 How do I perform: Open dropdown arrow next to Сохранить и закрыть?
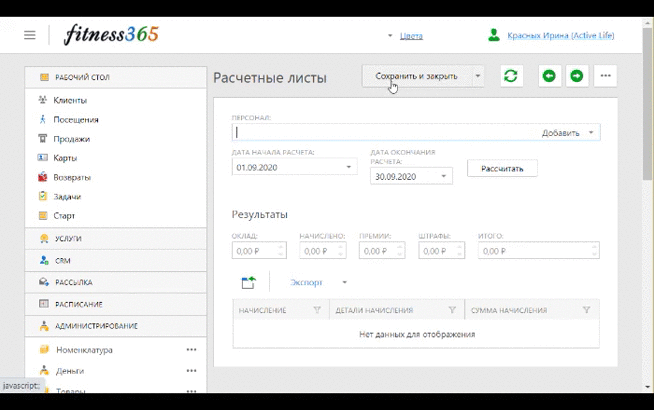(x=478, y=76)
